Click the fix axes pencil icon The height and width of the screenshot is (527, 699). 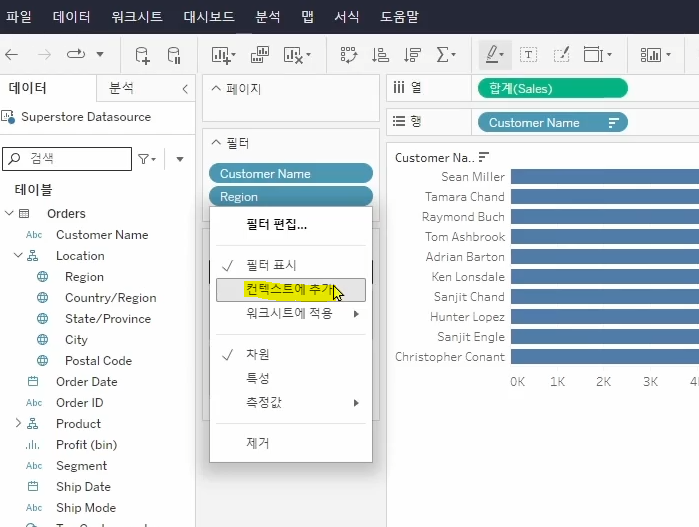561,55
